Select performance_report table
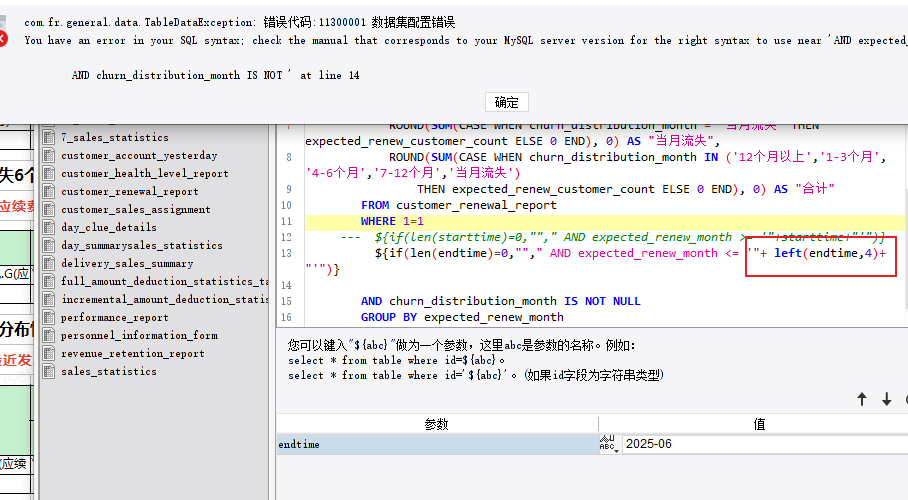 coord(115,317)
